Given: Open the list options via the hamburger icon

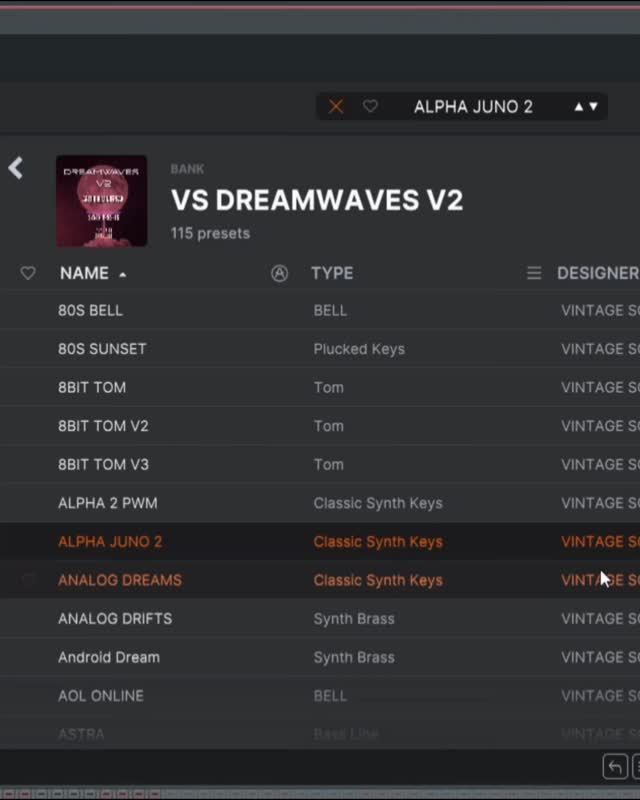Looking at the screenshot, I should coord(536,273).
